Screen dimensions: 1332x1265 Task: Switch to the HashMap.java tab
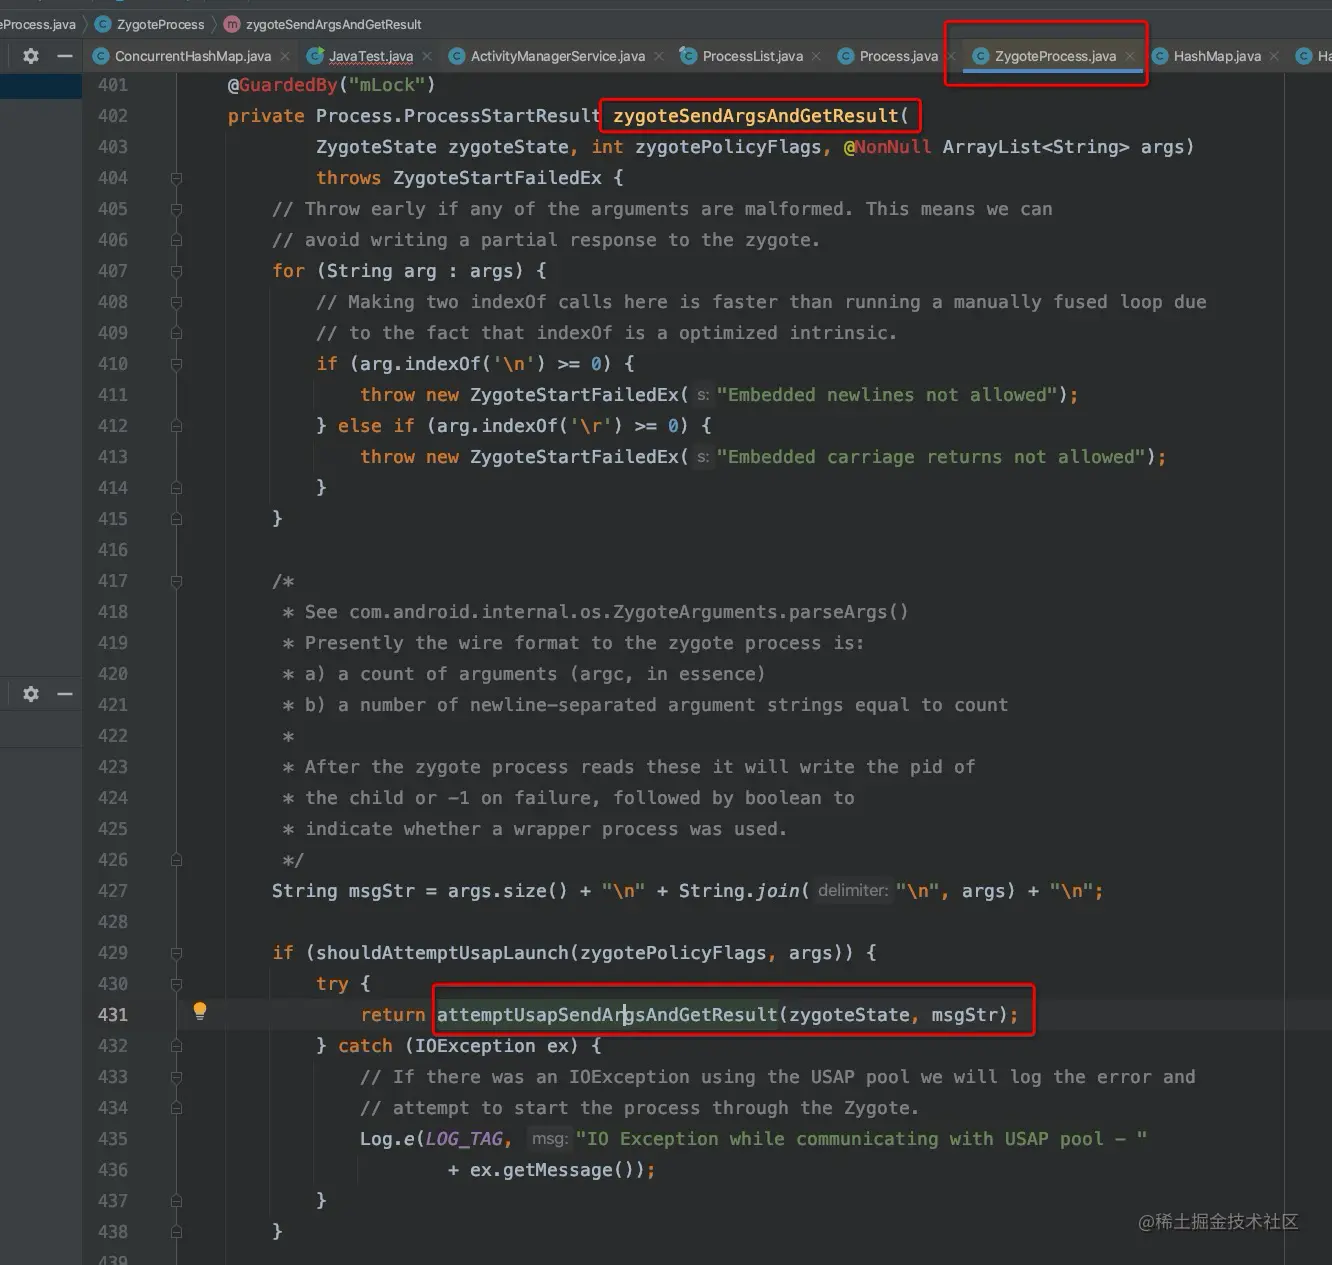(x=1217, y=56)
